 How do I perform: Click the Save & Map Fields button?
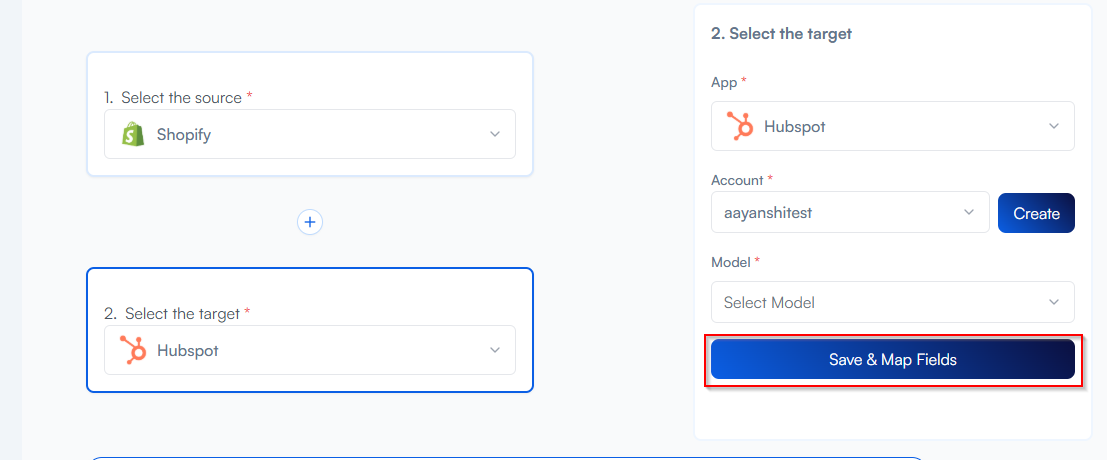pyautogui.click(x=892, y=360)
